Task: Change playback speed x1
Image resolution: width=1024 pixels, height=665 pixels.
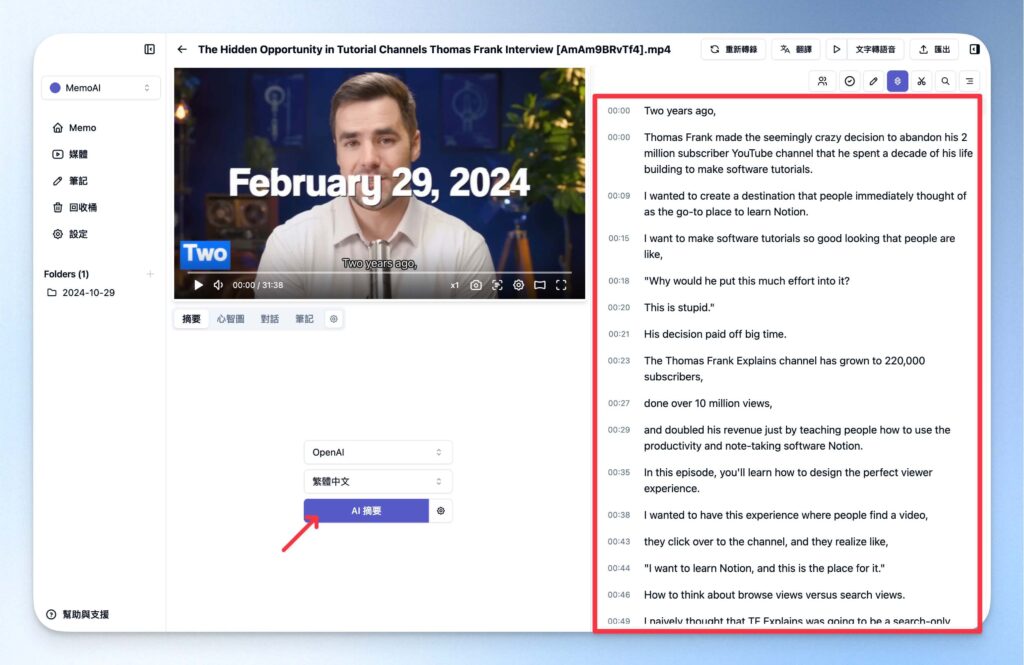Action: coord(455,285)
